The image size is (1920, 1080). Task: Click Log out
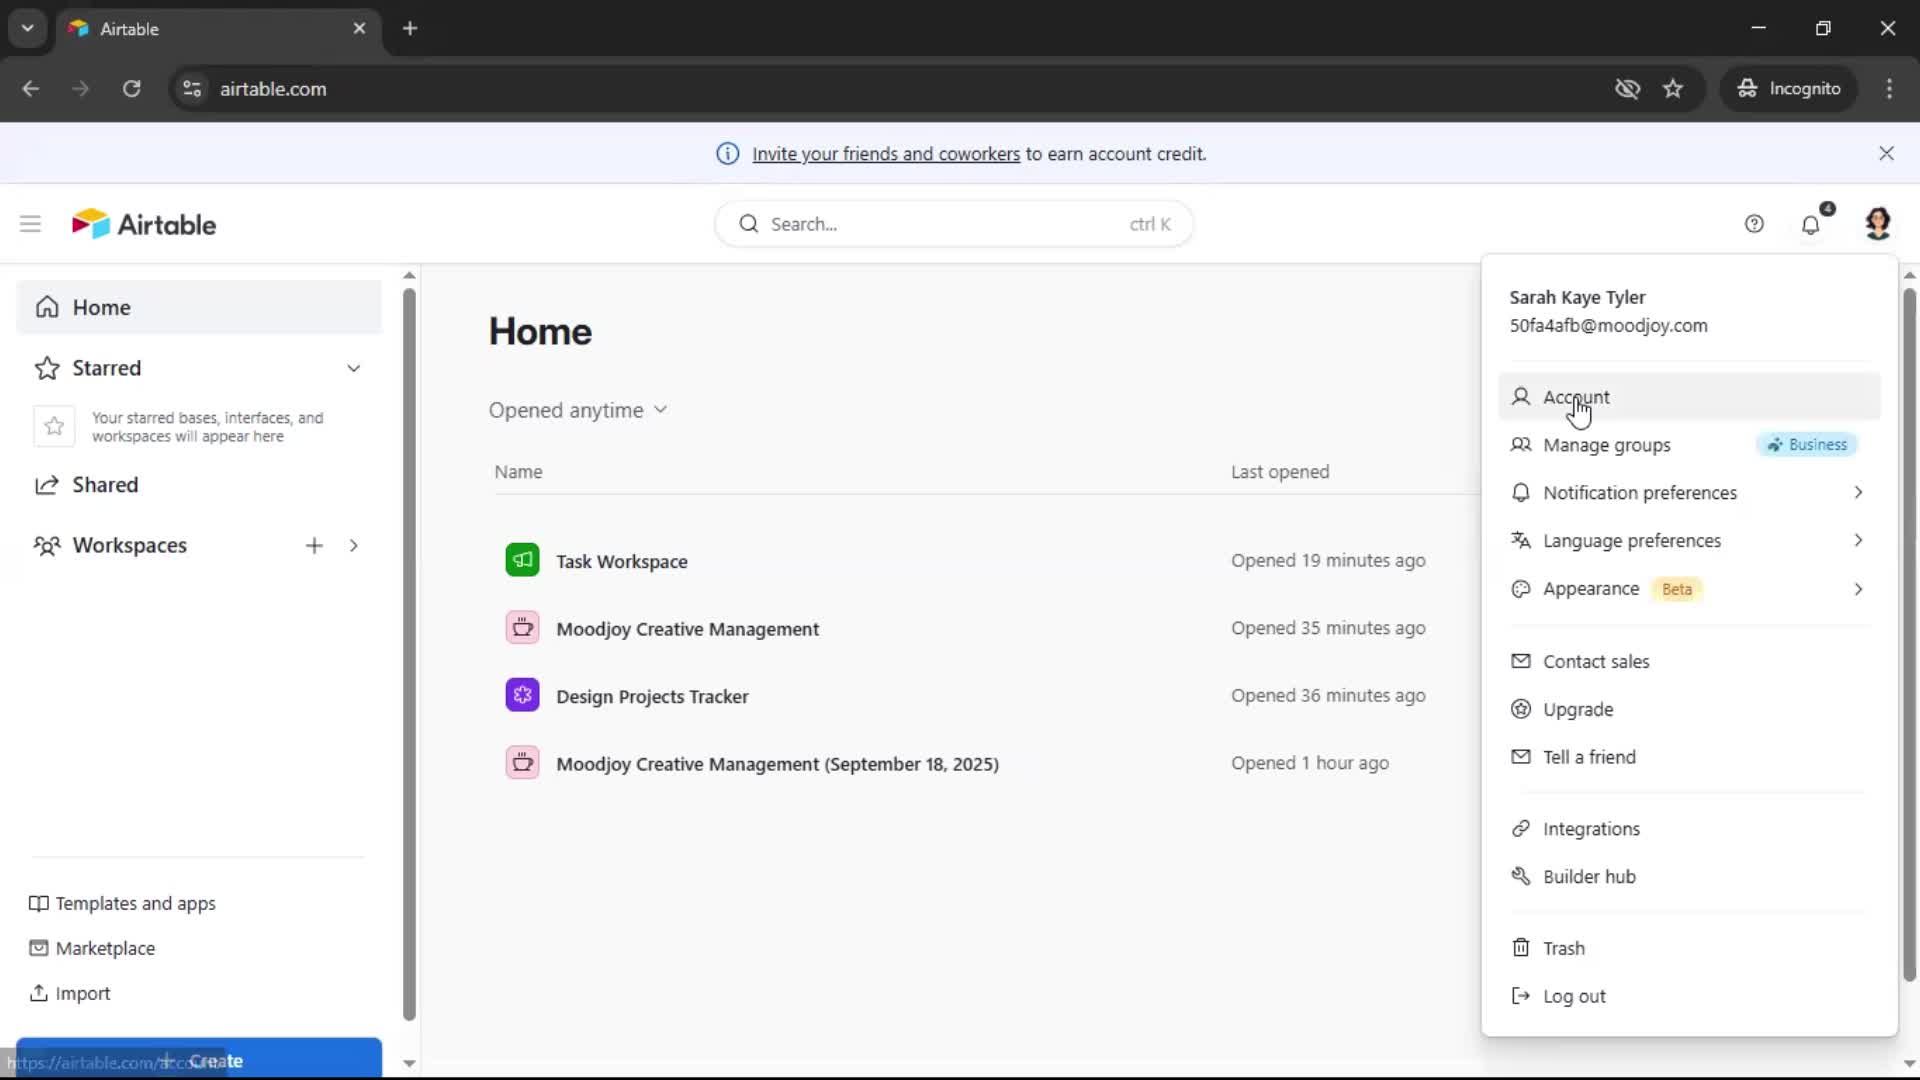click(x=1689, y=996)
